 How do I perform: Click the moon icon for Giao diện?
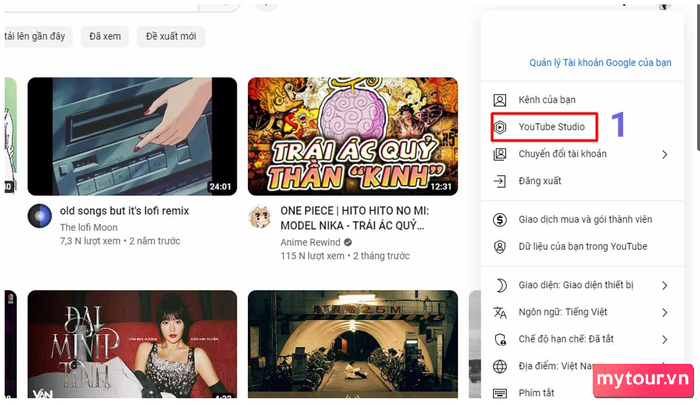click(x=501, y=285)
